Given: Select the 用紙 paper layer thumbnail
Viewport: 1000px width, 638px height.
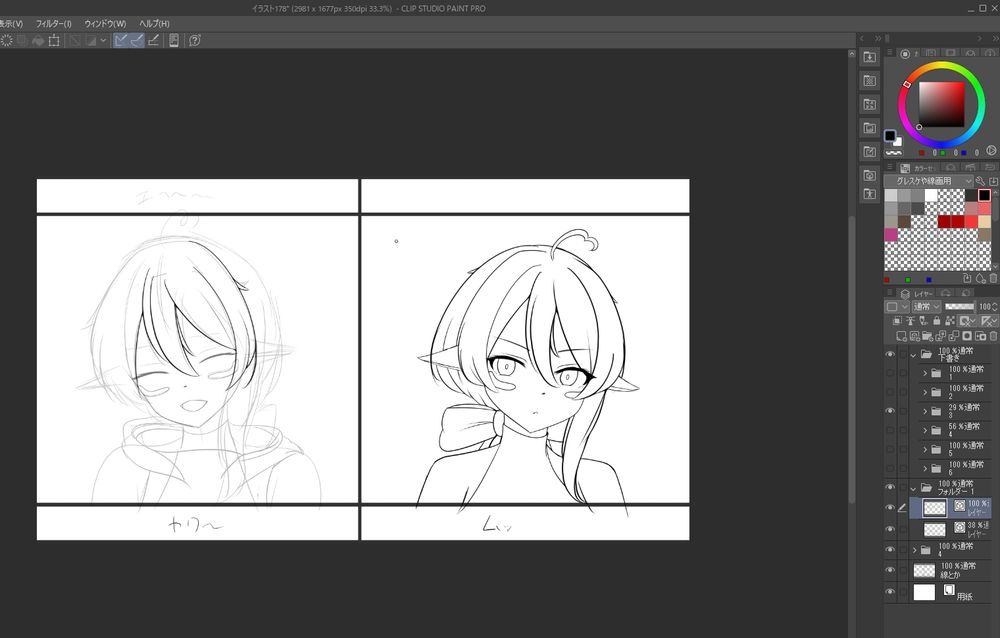Looking at the screenshot, I should tap(924, 592).
